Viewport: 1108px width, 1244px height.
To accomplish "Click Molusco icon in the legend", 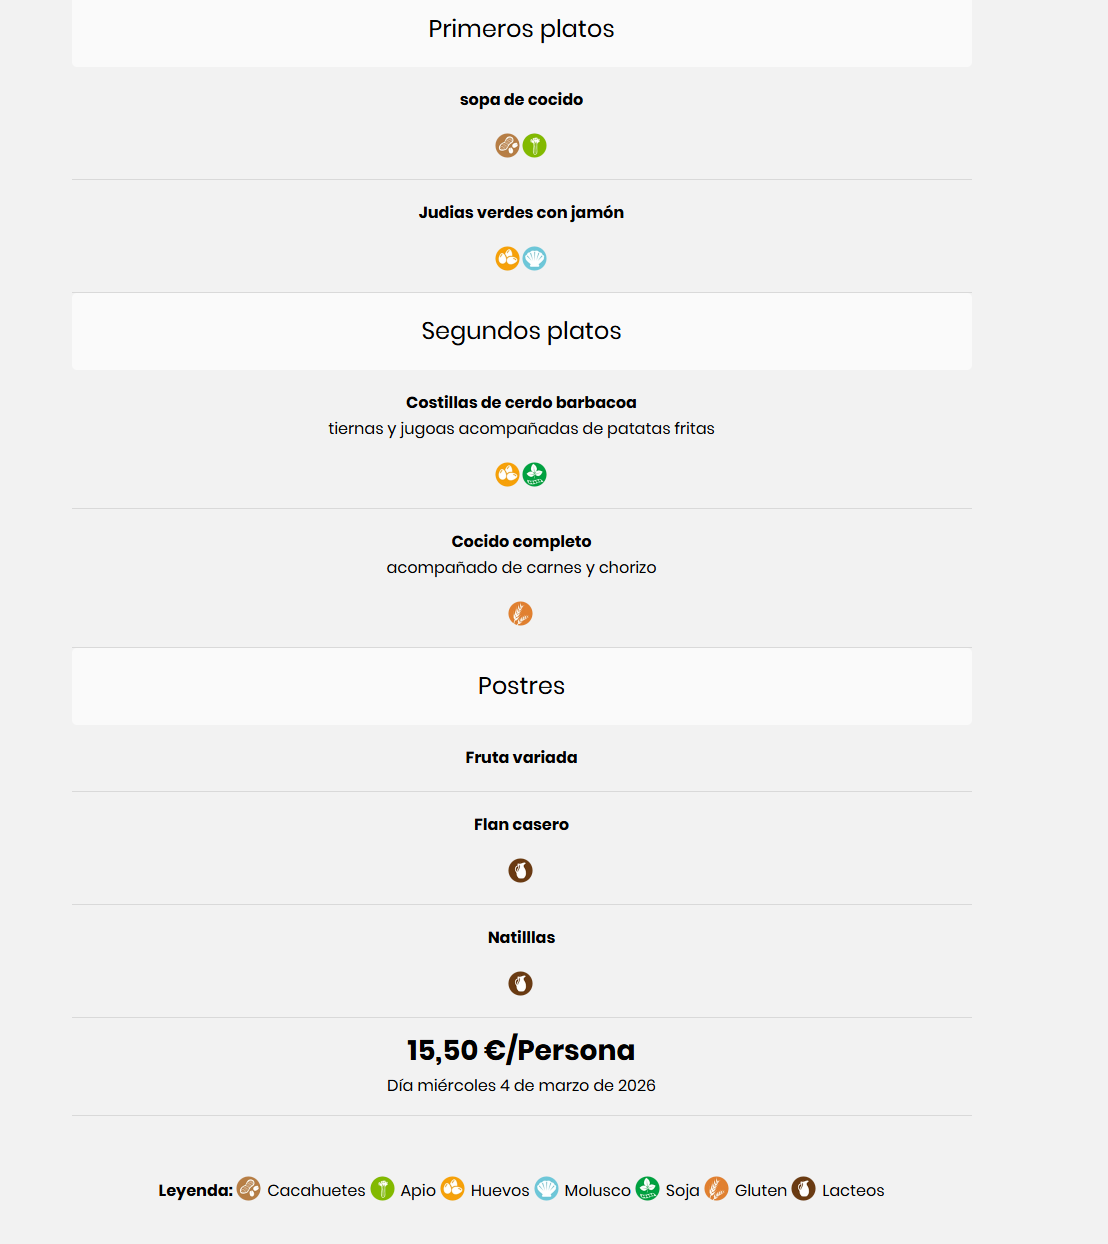I will tap(547, 1189).
